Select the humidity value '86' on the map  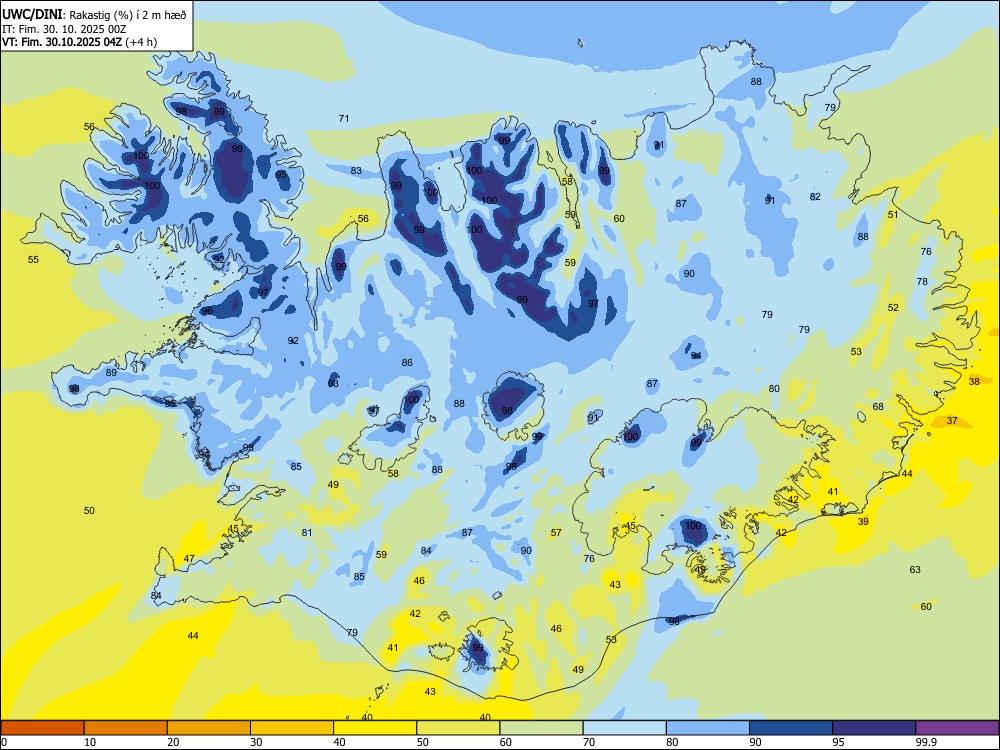click(407, 362)
